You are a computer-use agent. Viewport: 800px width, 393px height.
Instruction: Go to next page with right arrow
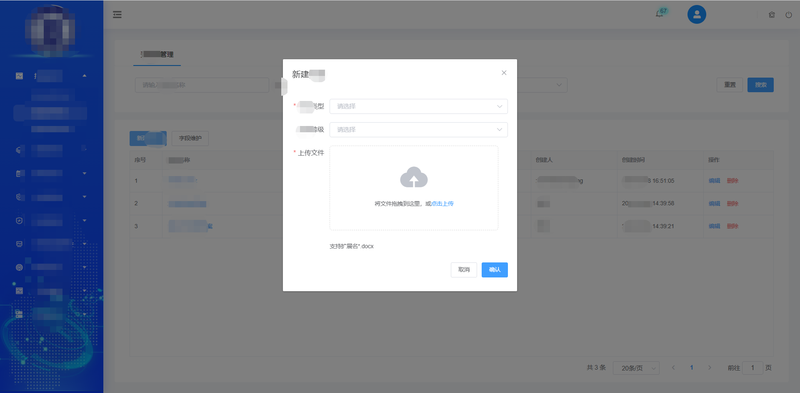[x=710, y=367]
